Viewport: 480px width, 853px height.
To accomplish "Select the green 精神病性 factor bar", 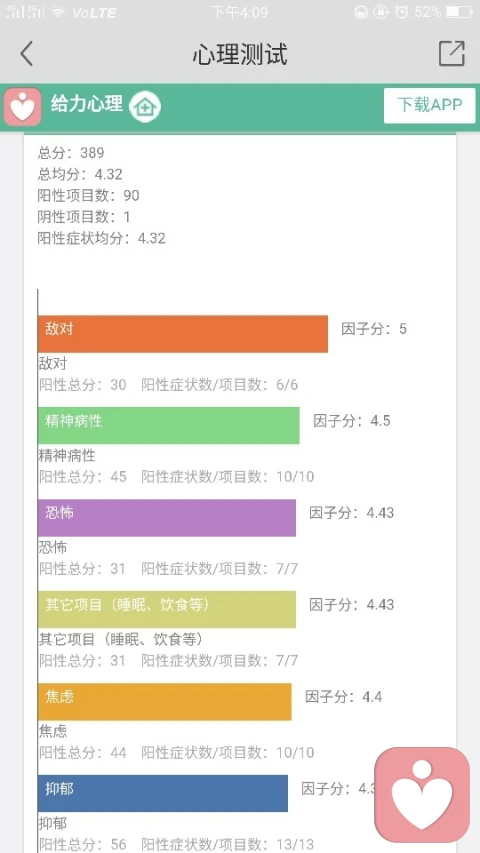I will pos(169,425).
